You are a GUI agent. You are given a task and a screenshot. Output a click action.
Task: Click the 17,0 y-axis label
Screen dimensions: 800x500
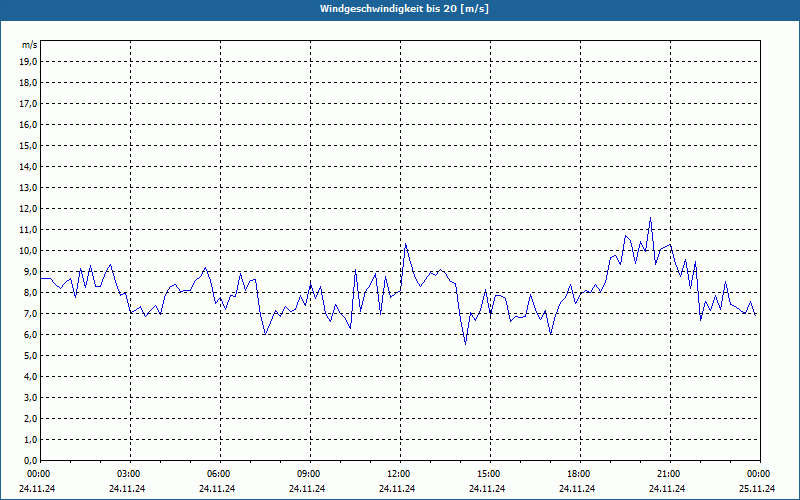click(x=29, y=104)
